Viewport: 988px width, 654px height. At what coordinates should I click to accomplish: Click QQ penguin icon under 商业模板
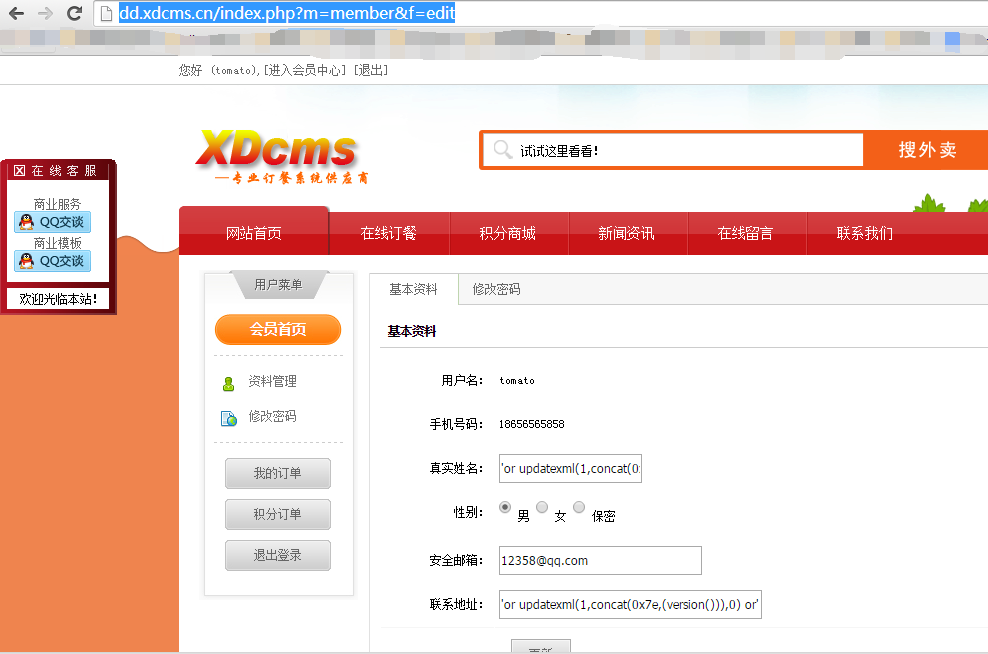(x=26, y=261)
